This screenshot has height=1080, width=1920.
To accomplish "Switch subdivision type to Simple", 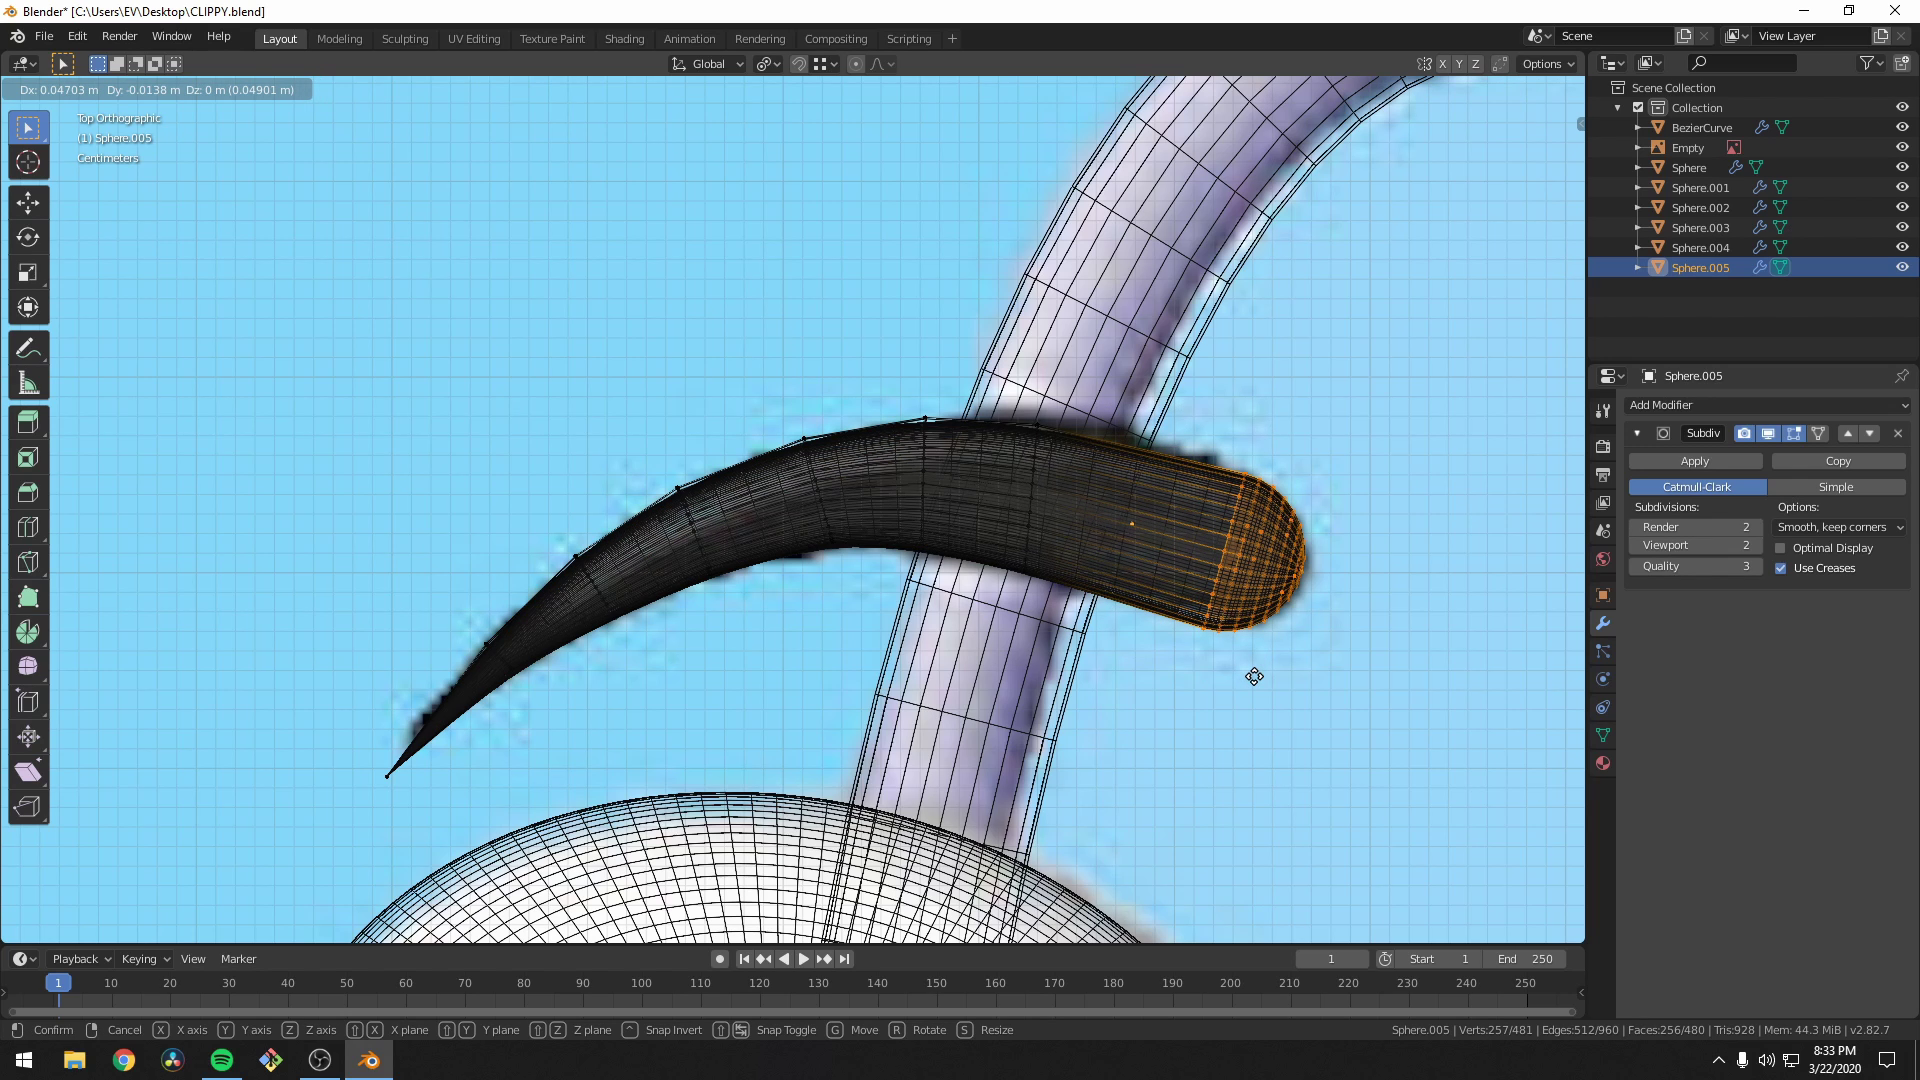I will [x=1836, y=487].
